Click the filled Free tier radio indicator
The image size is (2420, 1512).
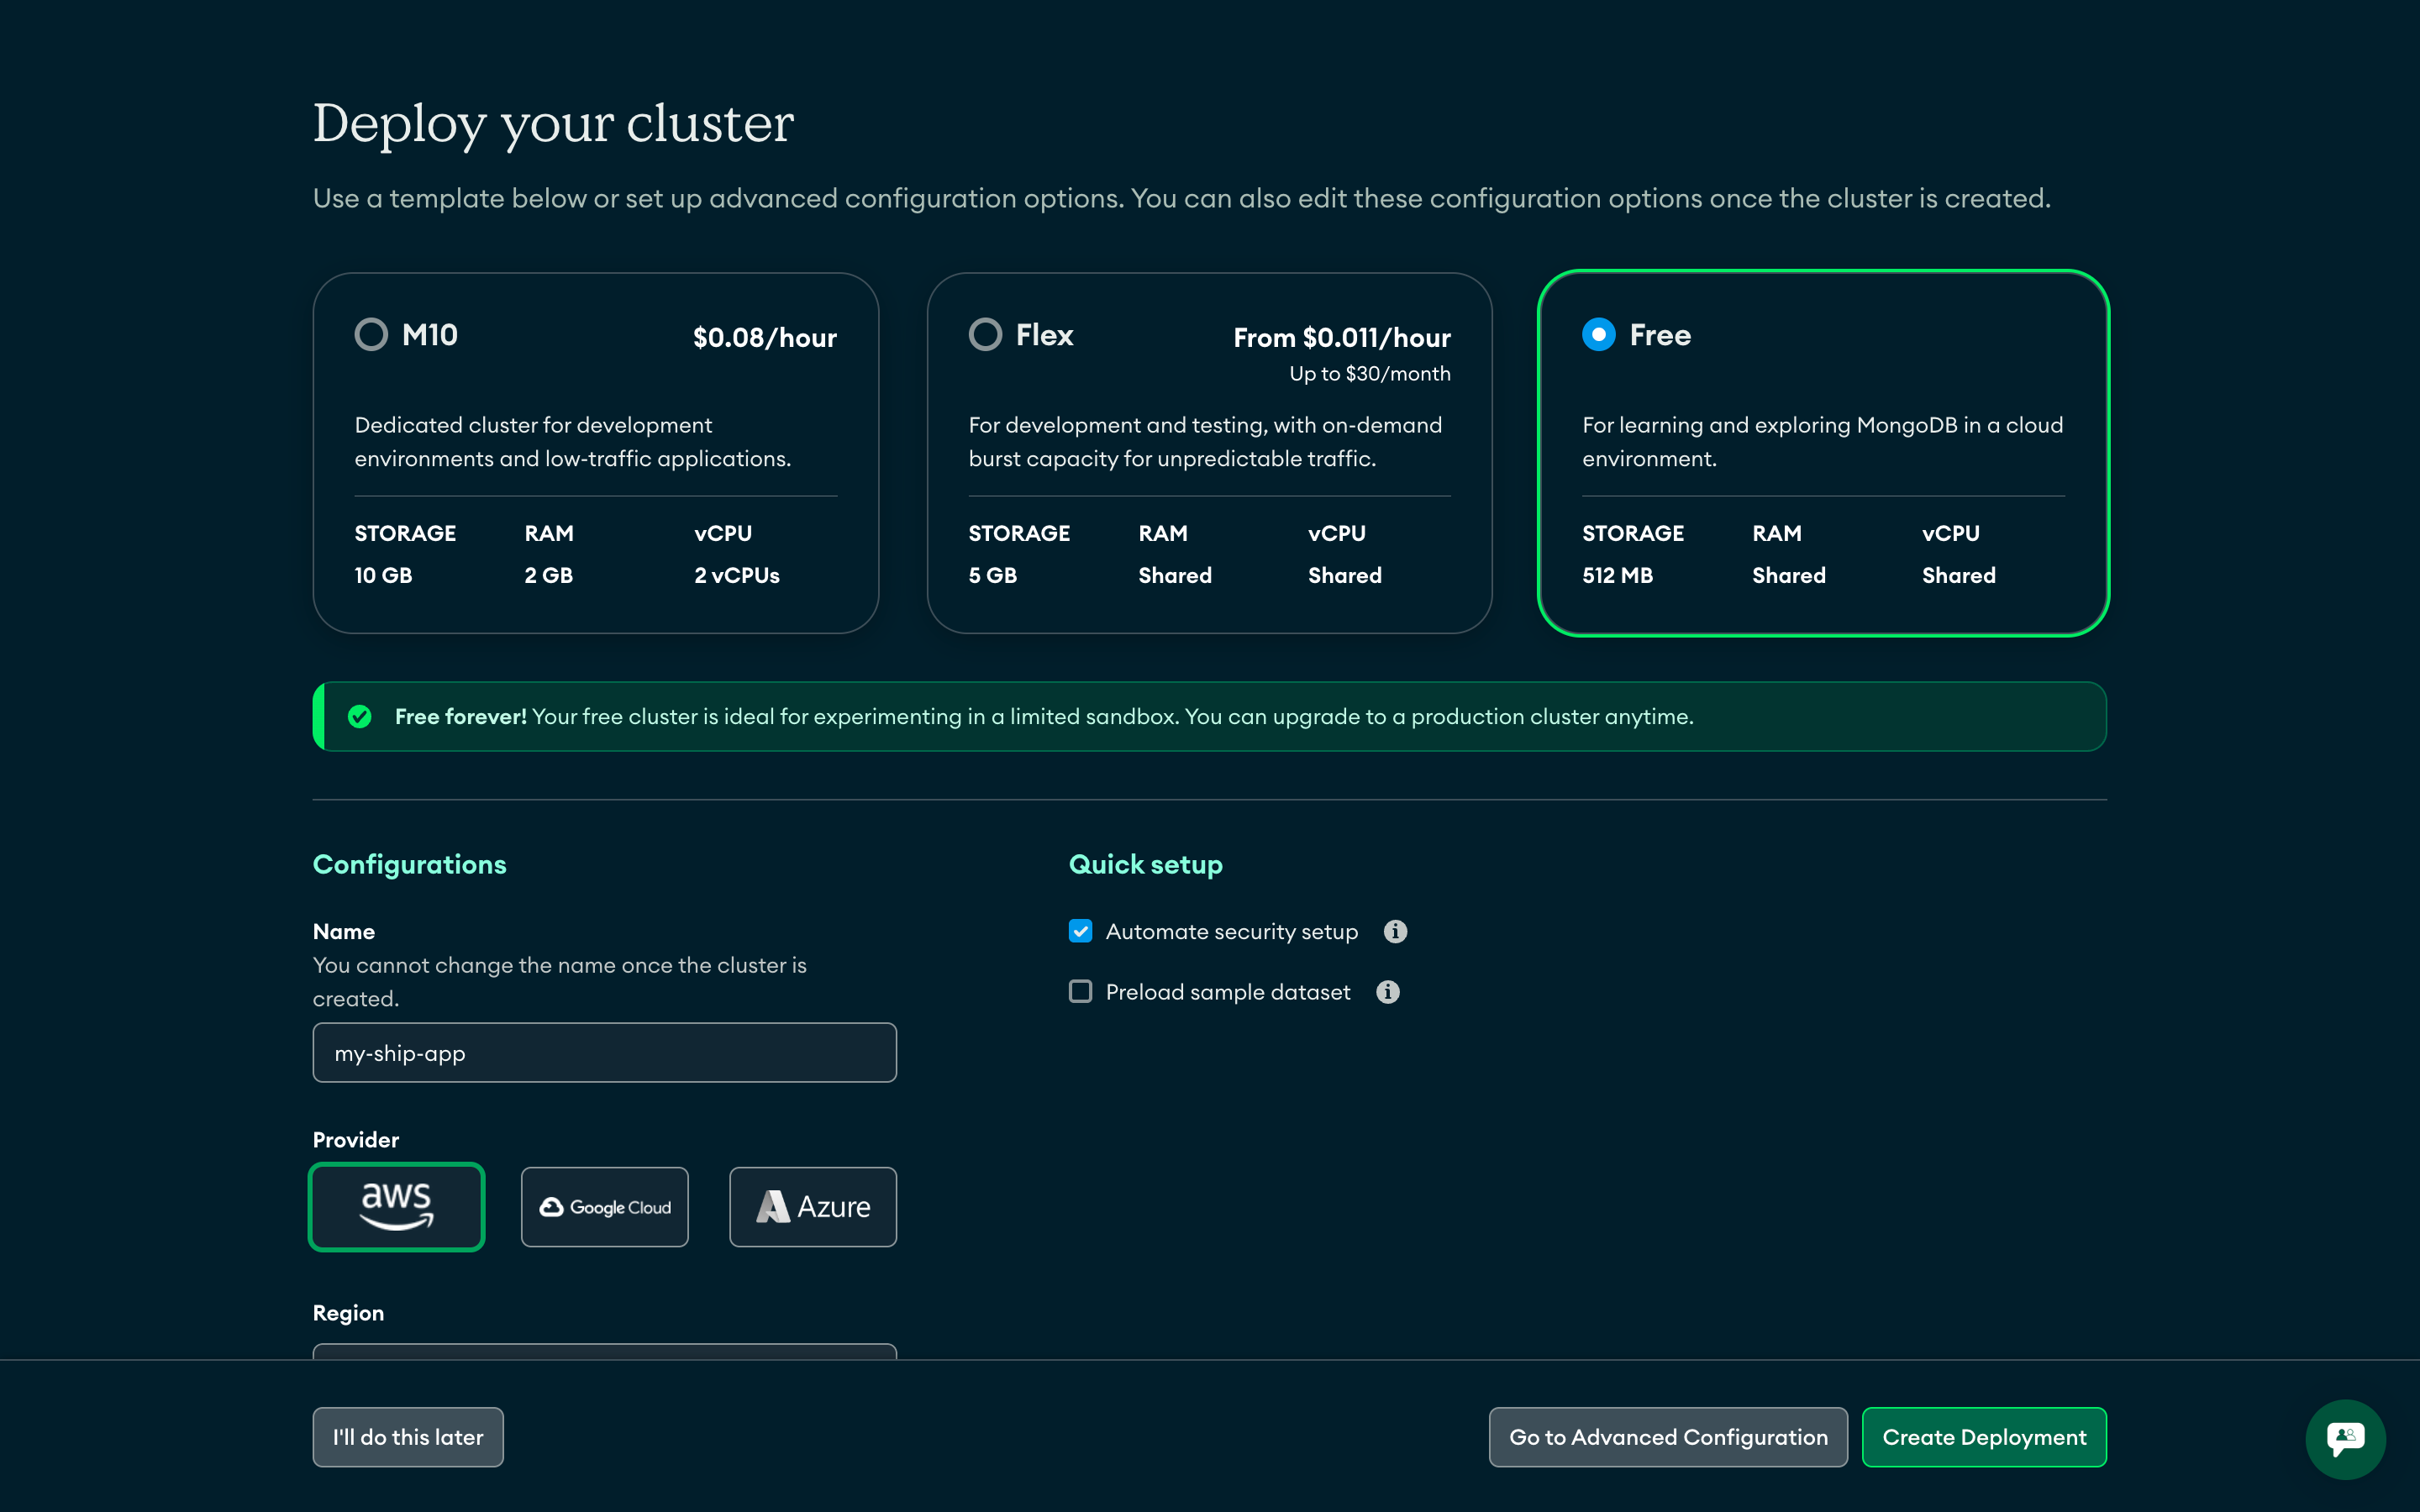tap(1598, 335)
